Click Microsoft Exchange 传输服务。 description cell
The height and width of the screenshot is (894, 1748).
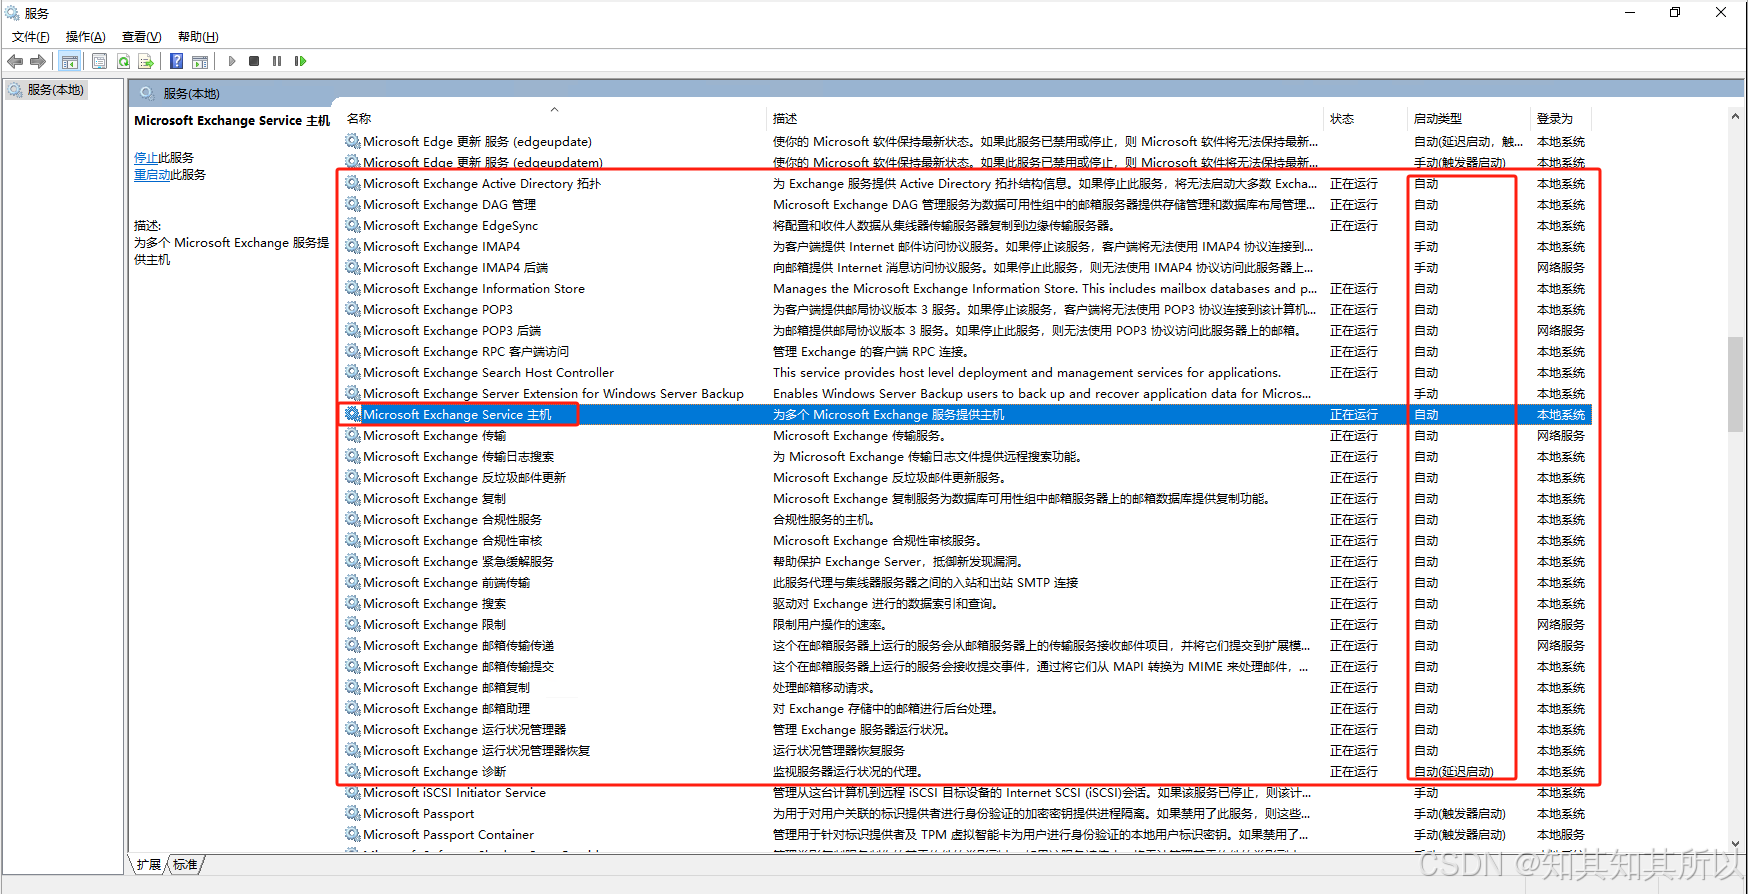tap(859, 435)
